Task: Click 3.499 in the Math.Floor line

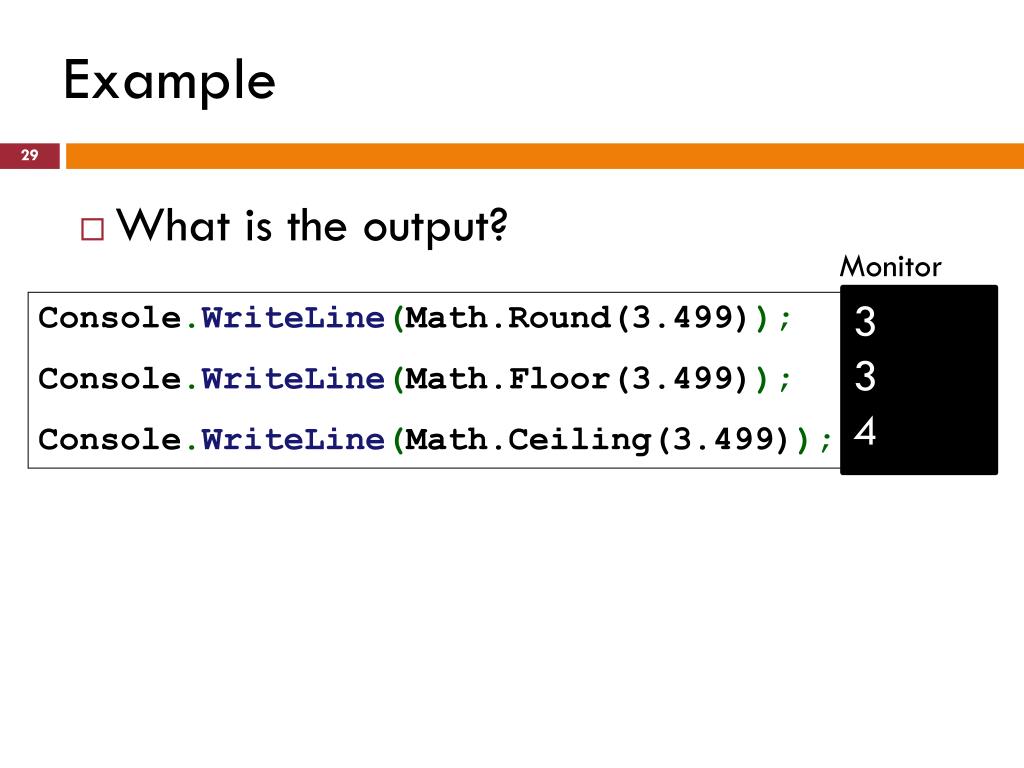Action: pyautogui.click(x=682, y=379)
